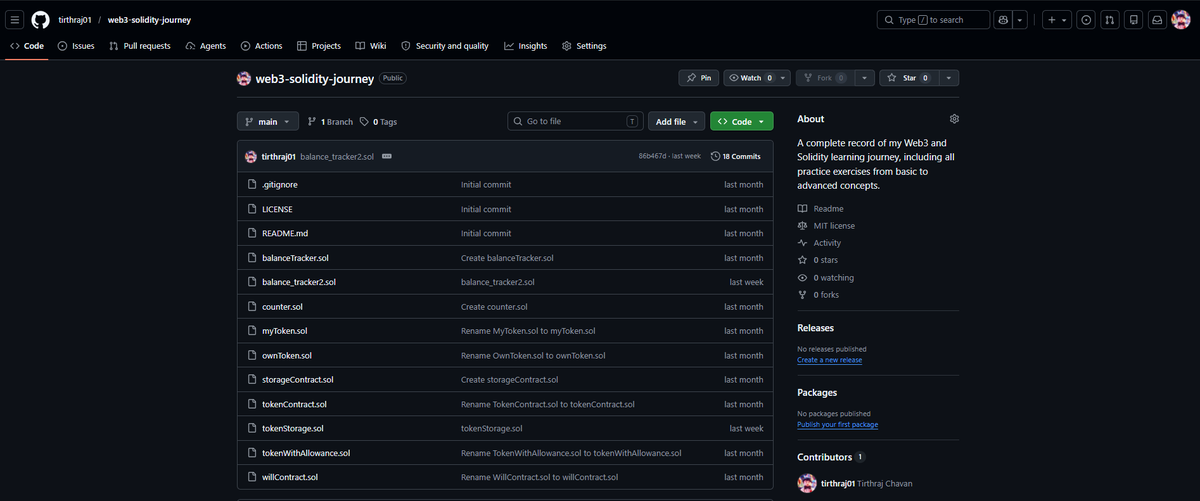The height and width of the screenshot is (501, 1200).
Task: Open your repositories icon in header
Action: click(1133, 20)
